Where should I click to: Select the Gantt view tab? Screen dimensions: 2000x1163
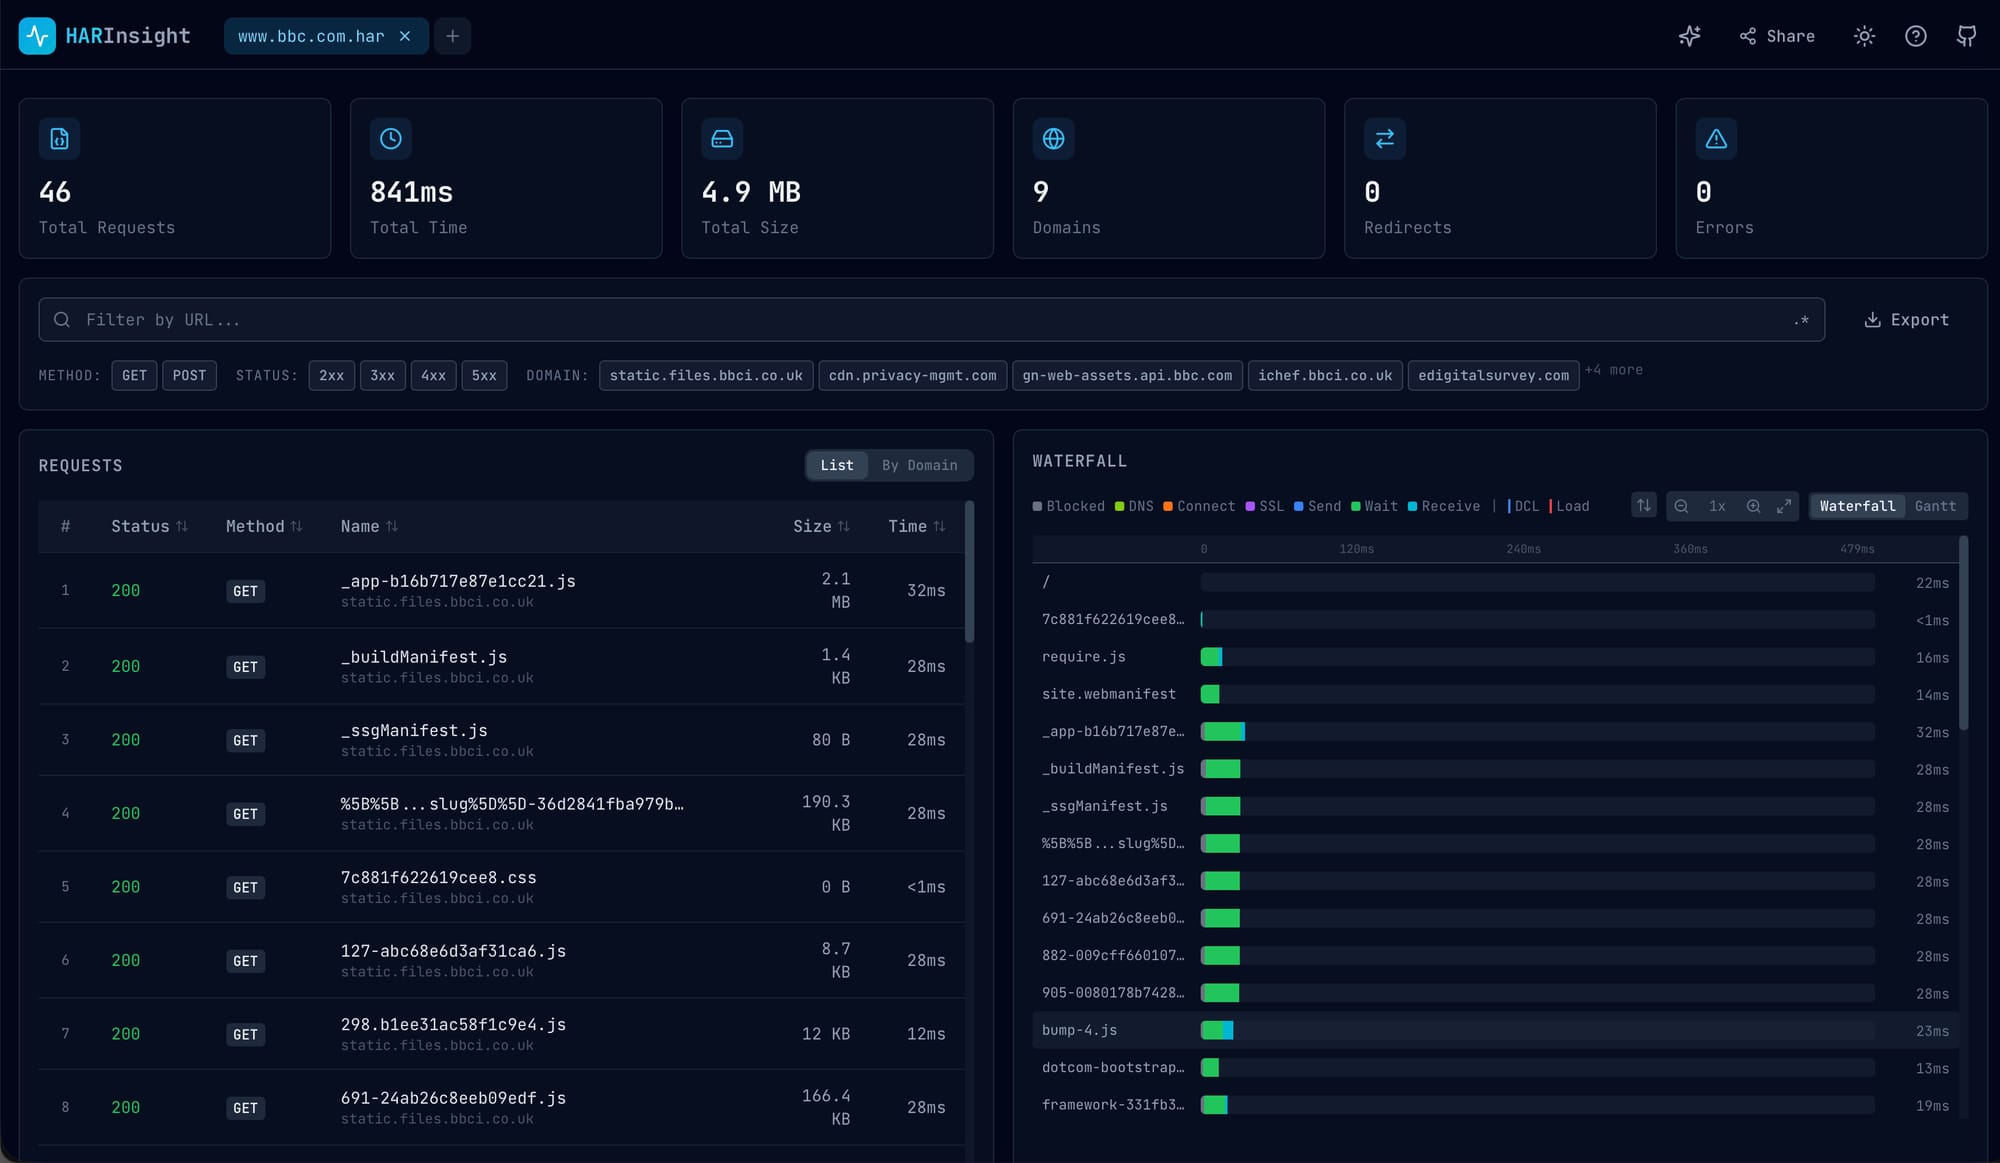click(1935, 506)
